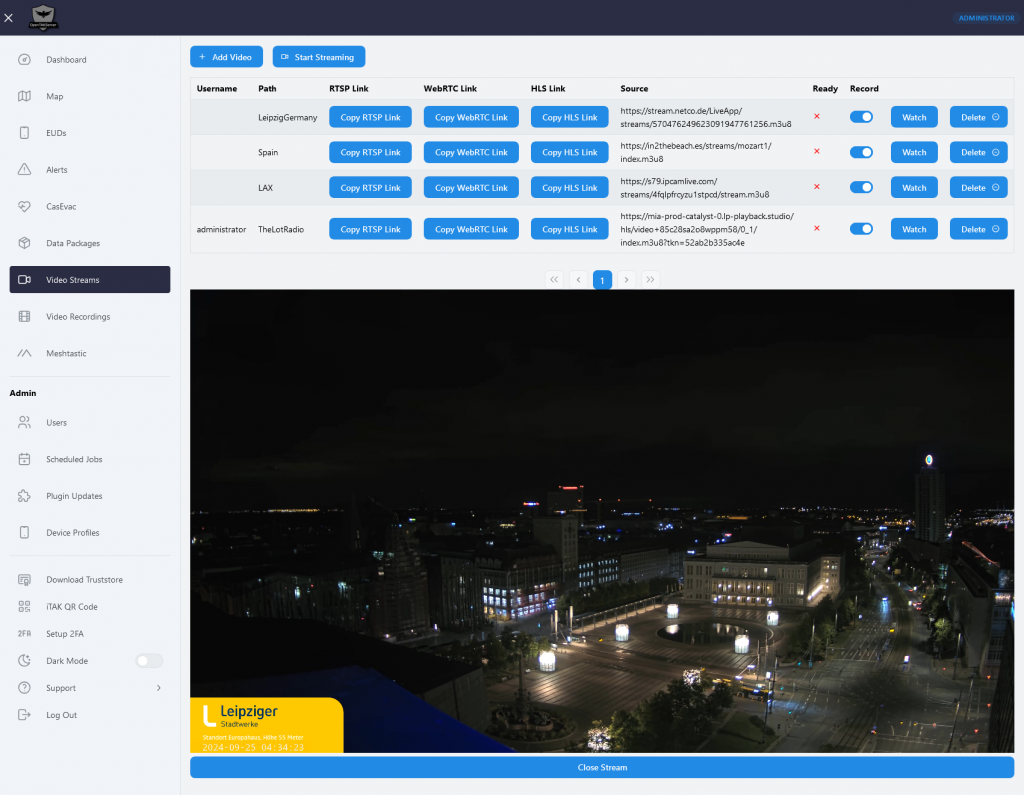This screenshot has width=1024, height=795.
Task: Open the Data Packages box icon
Action: pos(24,243)
